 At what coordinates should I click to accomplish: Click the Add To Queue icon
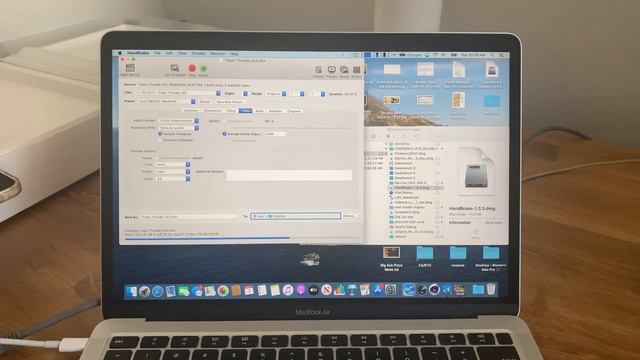(x=175, y=68)
